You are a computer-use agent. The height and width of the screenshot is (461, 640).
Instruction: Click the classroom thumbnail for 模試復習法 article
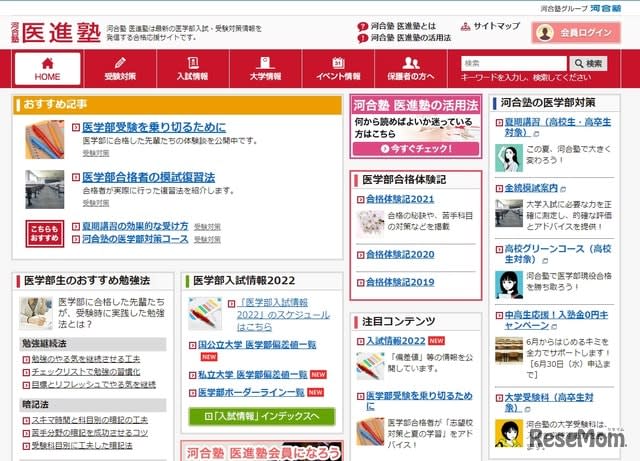[44, 189]
